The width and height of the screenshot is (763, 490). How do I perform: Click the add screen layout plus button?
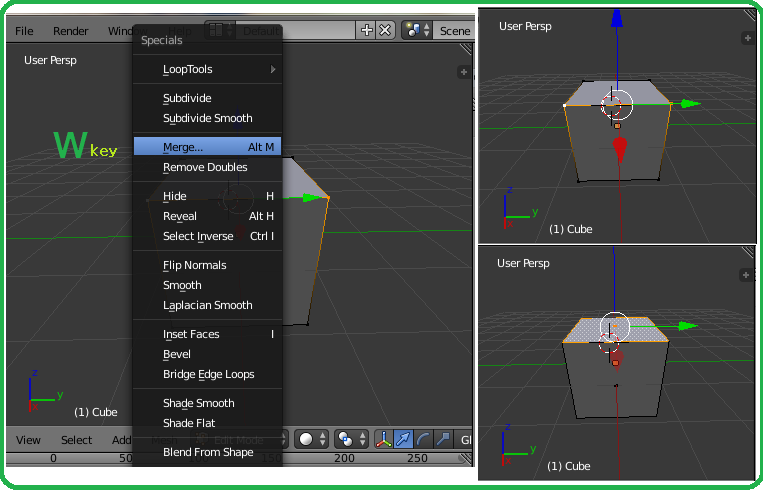[x=366, y=31]
